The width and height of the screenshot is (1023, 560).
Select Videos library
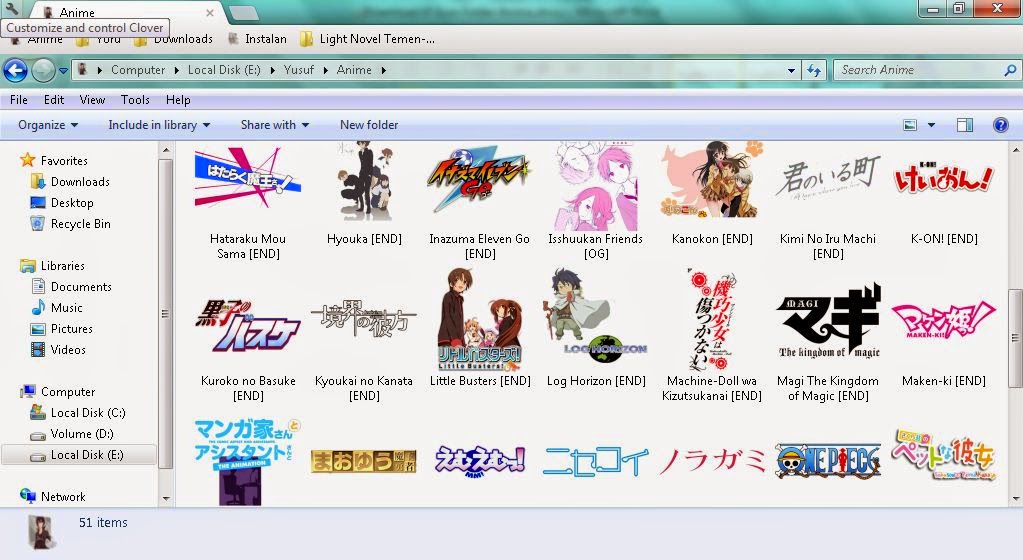pyautogui.click(x=59, y=350)
